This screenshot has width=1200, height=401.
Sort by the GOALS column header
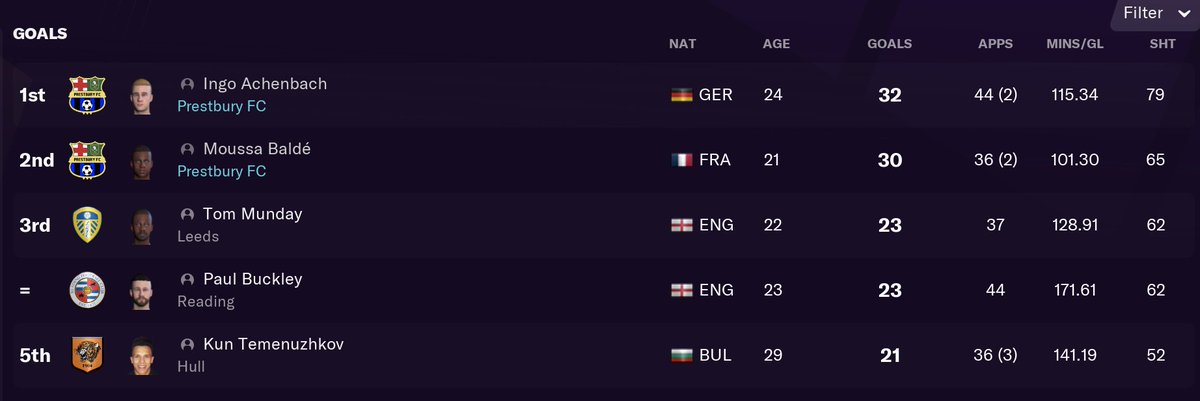889,44
